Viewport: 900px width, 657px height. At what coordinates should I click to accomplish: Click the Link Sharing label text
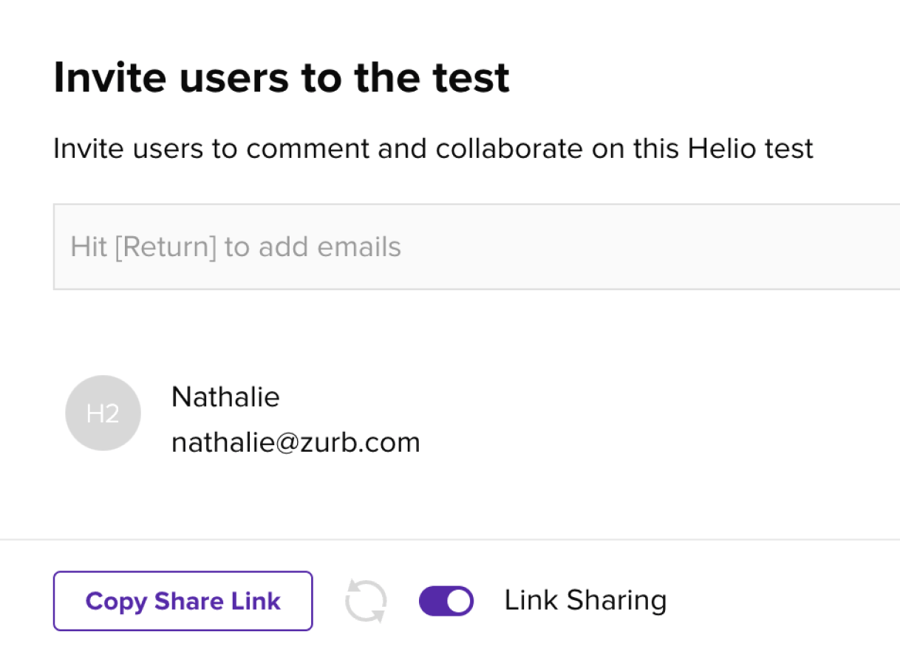tap(585, 600)
